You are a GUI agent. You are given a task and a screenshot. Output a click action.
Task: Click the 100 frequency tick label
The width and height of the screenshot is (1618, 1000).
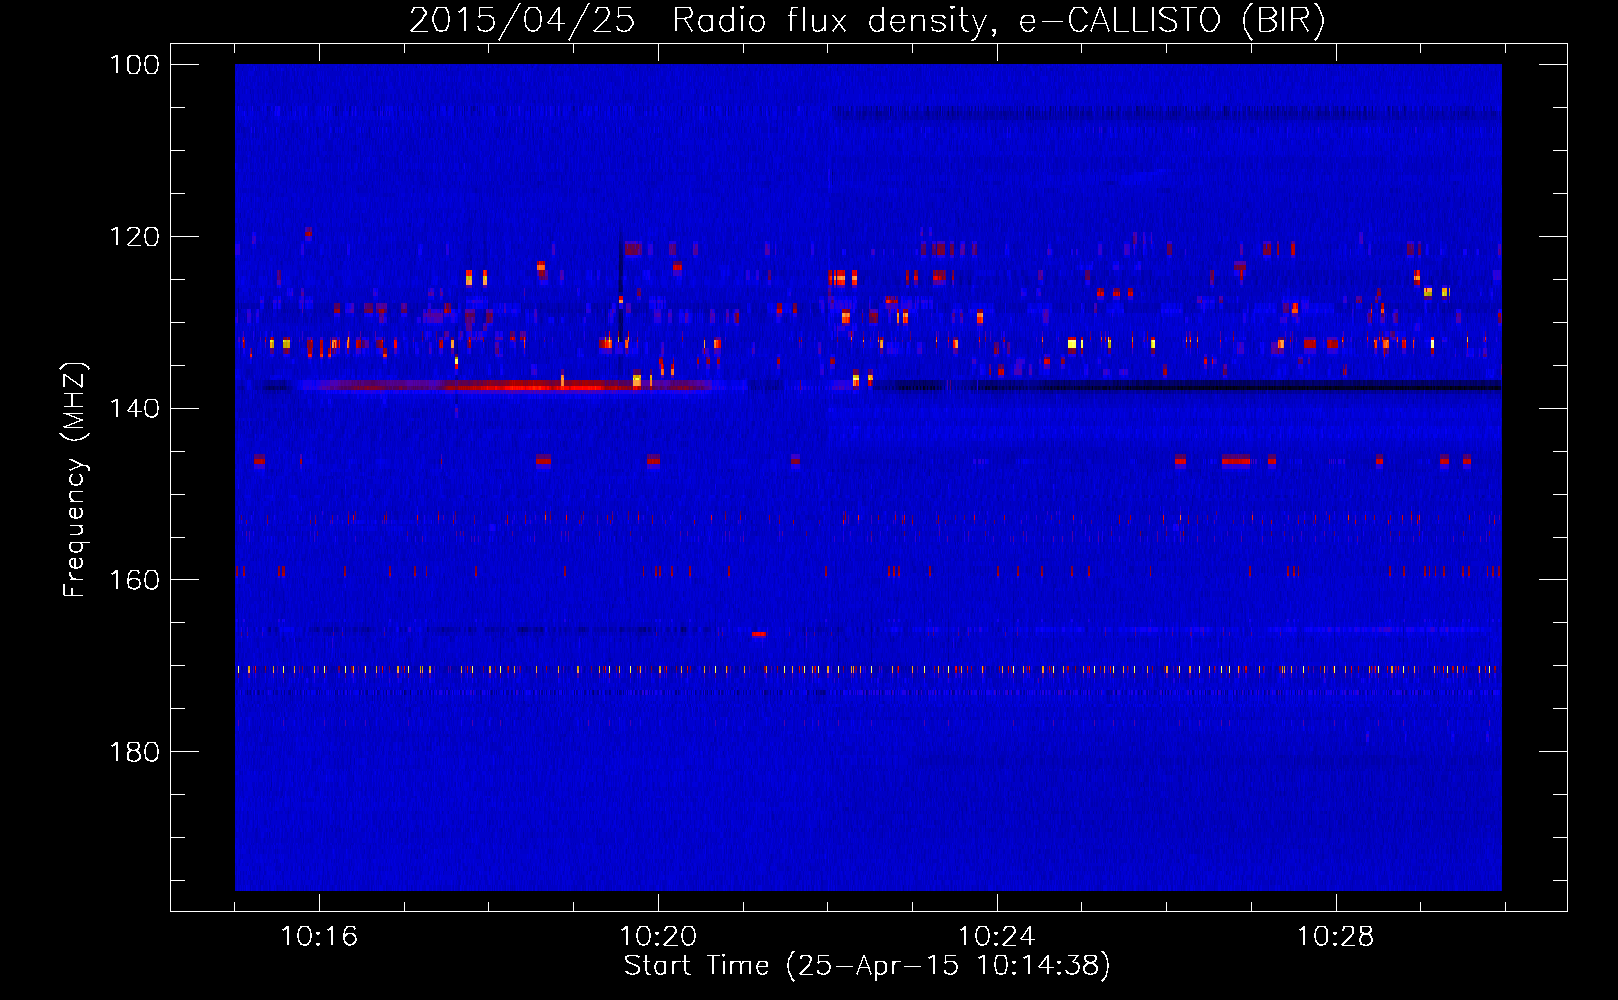click(x=135, y=65)
